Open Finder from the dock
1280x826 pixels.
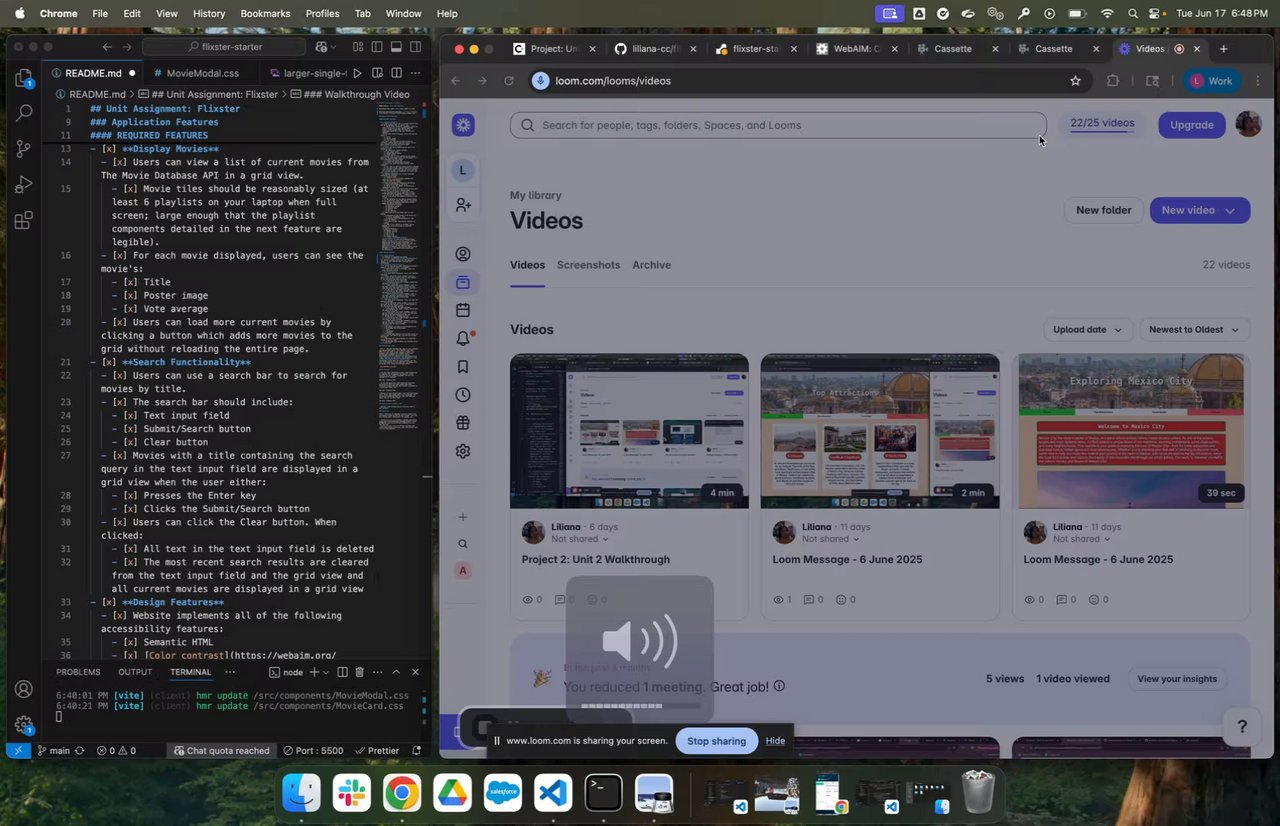pos(301,794)
